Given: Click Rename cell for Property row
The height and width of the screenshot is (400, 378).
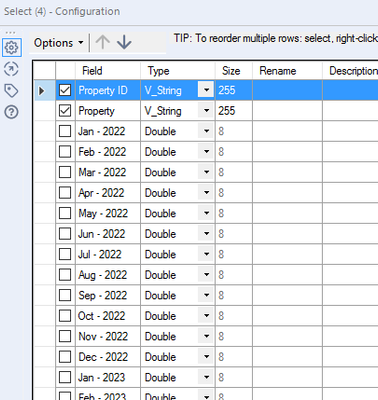Looking at the screenshot, I should [x=287, y=111].
